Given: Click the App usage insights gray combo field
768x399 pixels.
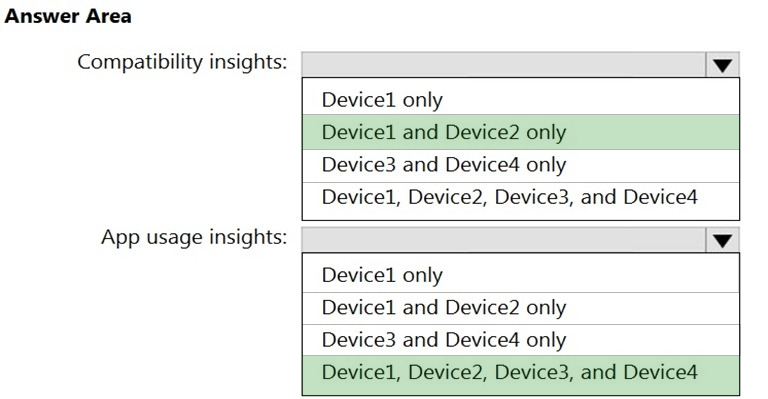Looking at the screenshot, I should click(x=520, y=240).
